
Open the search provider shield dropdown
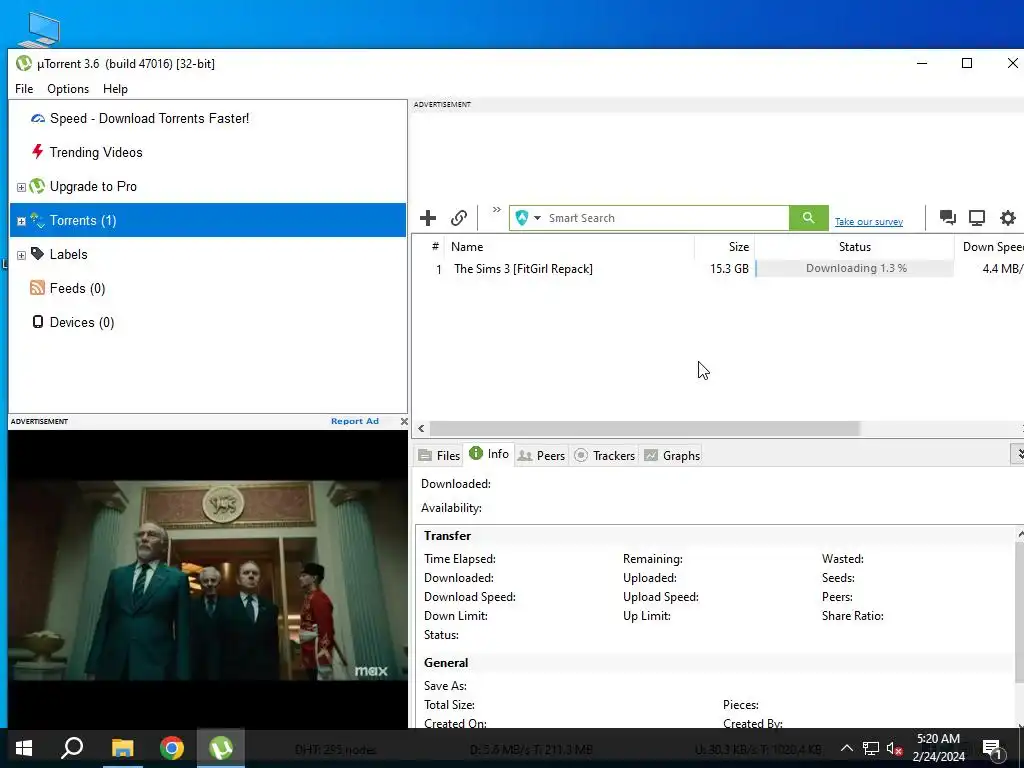[528, 218]
